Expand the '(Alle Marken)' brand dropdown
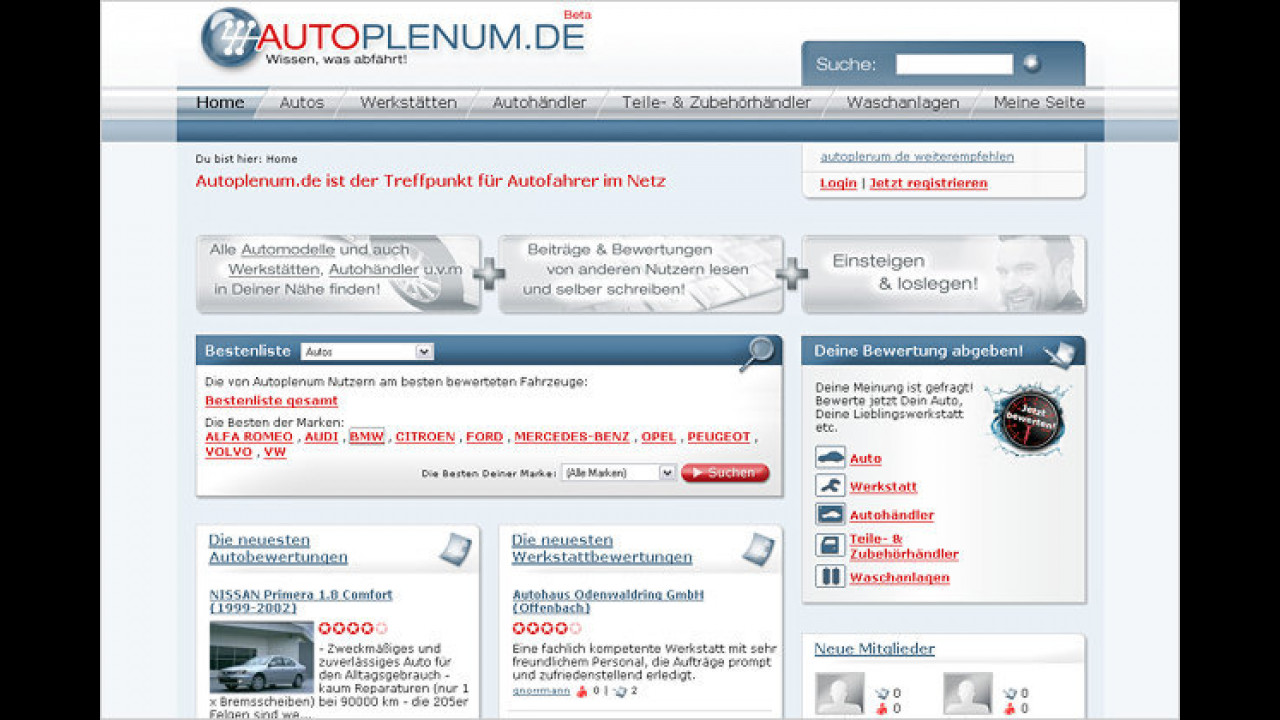This screenshot has height=720, width=1280. [x=618, y=471]
